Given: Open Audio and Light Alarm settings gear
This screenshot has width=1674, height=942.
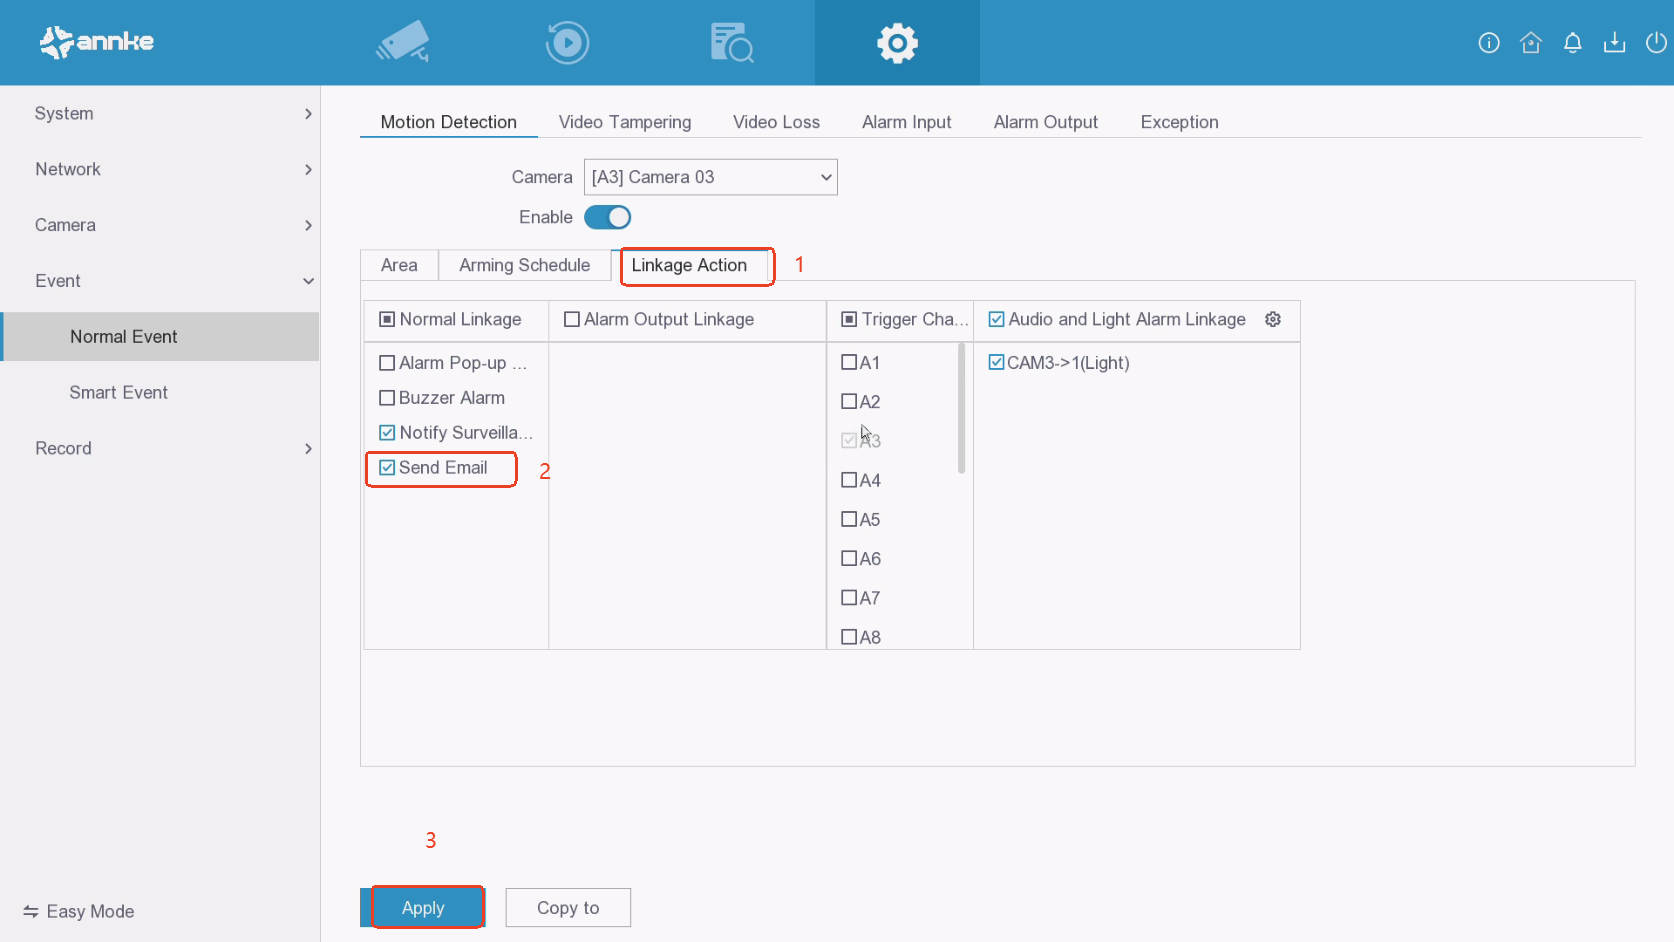Looking at the screenshot, I should [1272, 319].
